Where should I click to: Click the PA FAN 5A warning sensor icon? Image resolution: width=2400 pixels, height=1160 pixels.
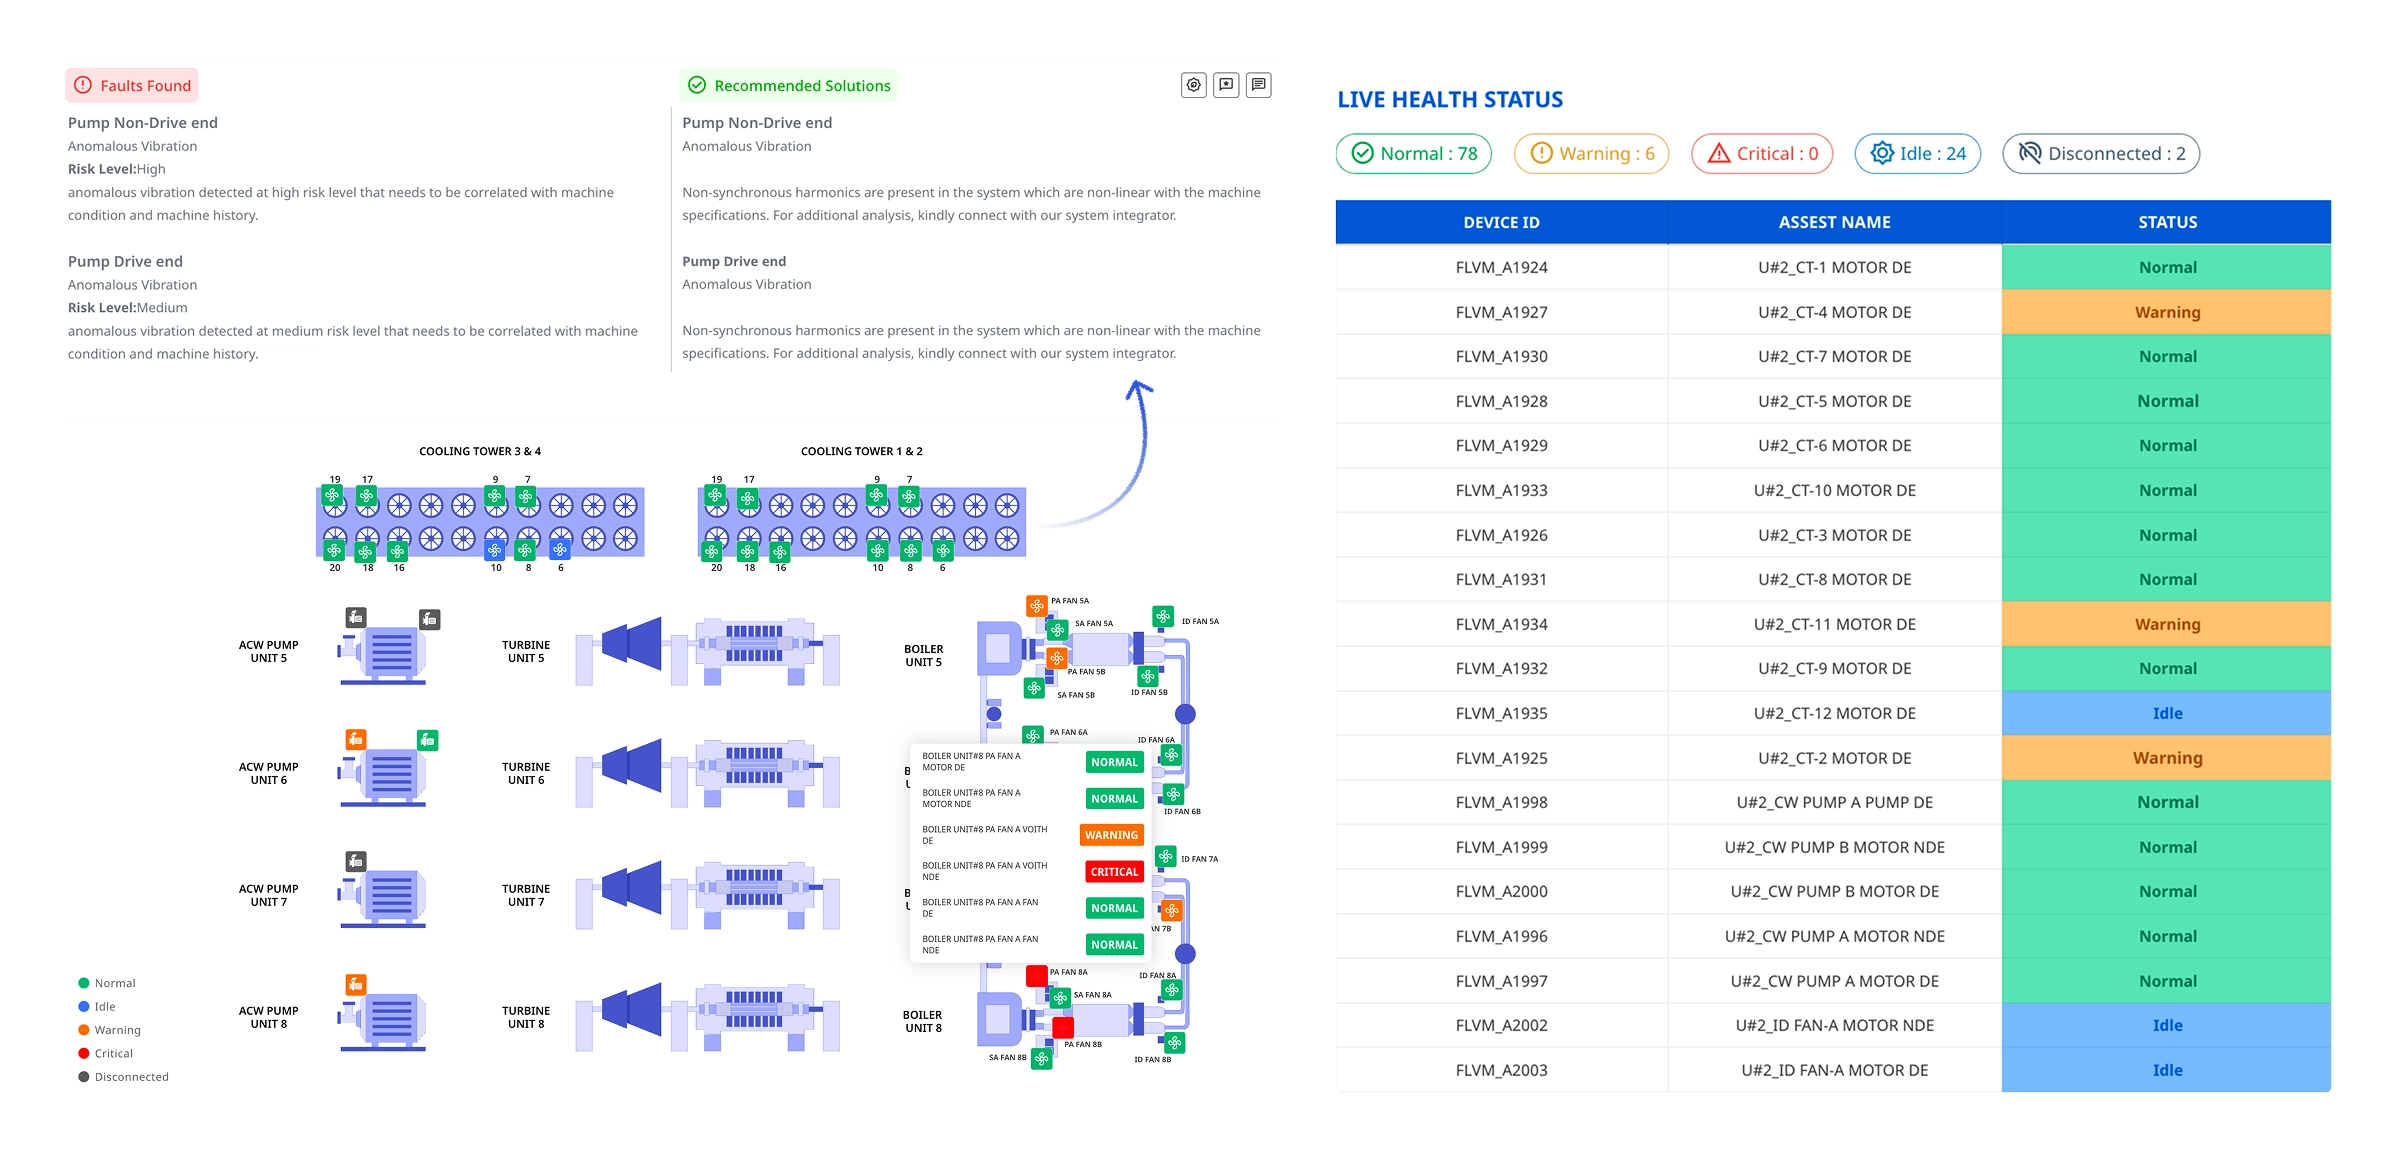coord(1036,606)
